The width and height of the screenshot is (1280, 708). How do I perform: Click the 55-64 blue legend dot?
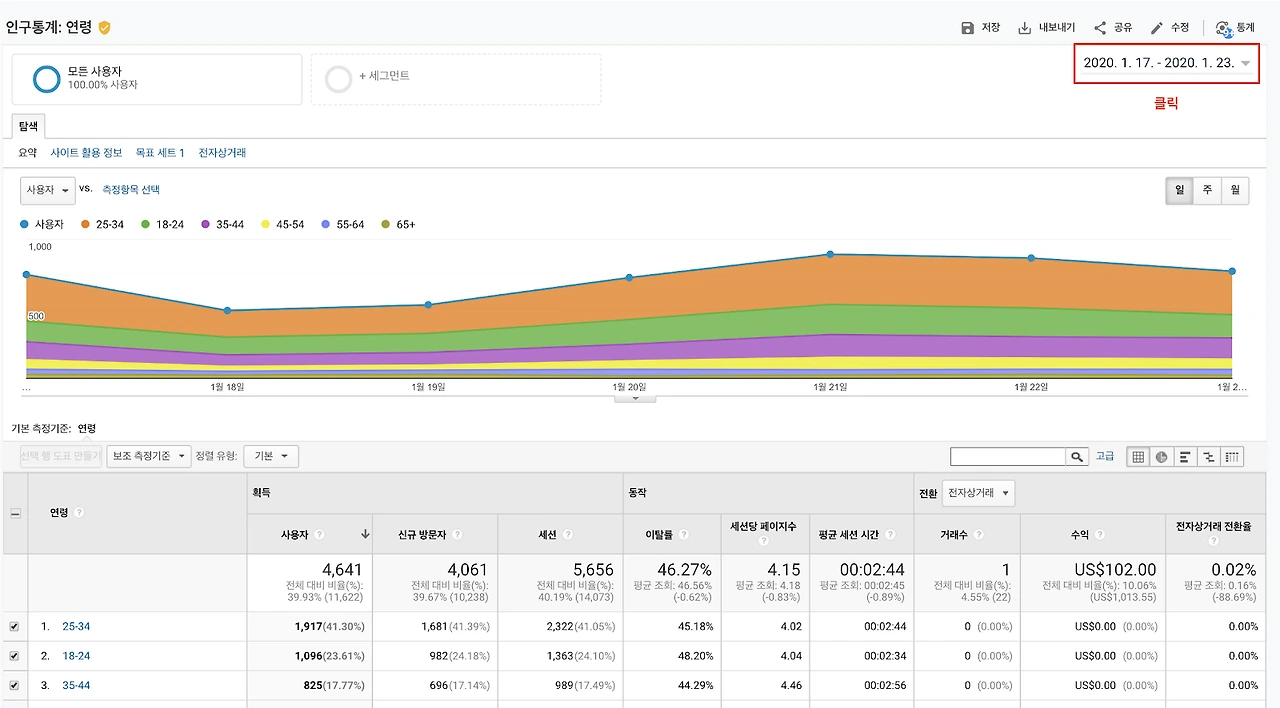click(326, 225)
